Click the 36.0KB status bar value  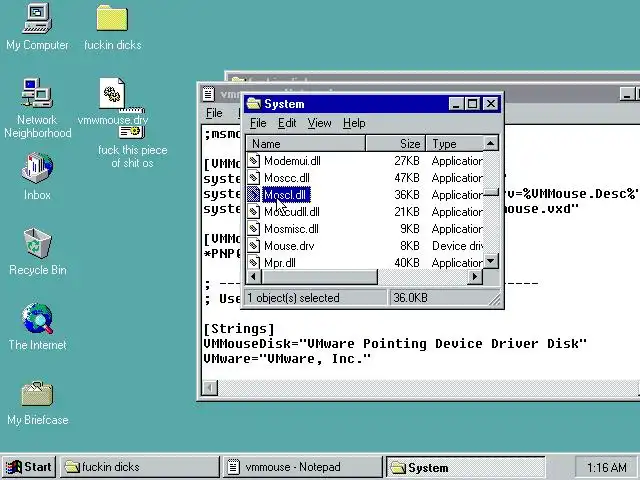pos(410,298)
